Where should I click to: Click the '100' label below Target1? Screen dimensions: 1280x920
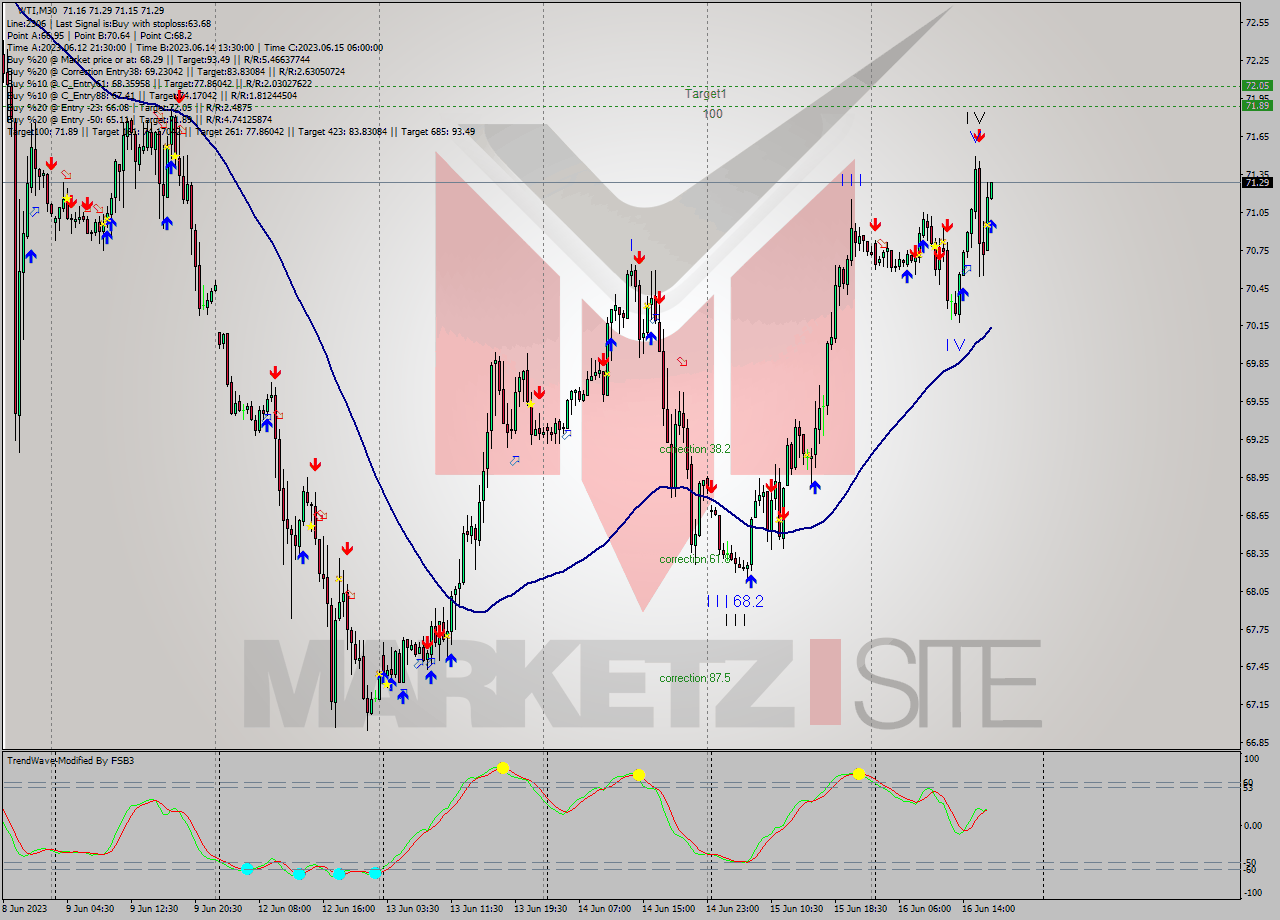pyautogui.click(x=712, y=114)
